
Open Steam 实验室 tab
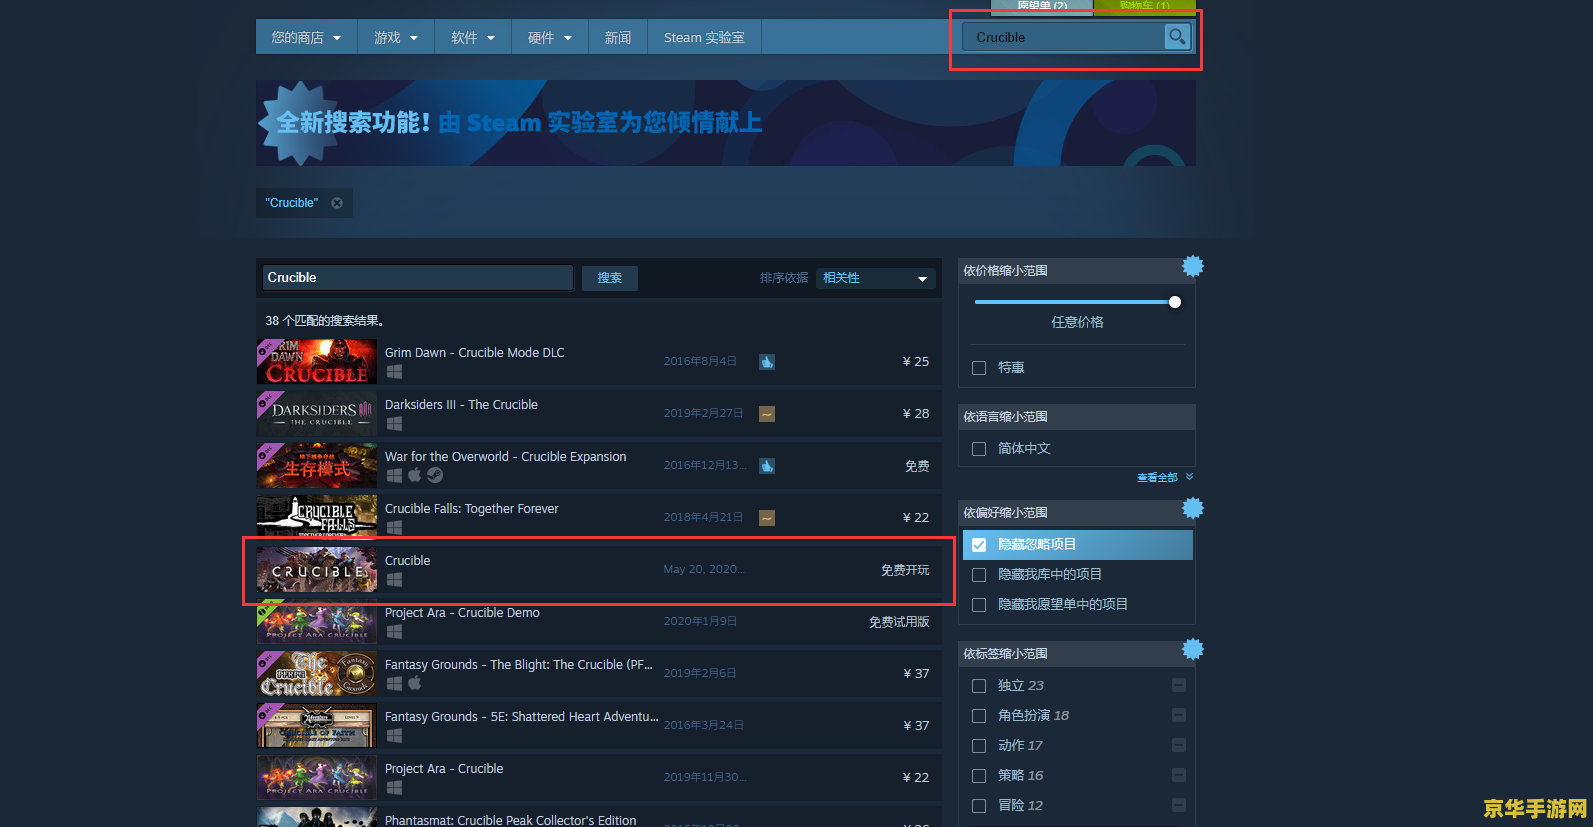point(704,37)
